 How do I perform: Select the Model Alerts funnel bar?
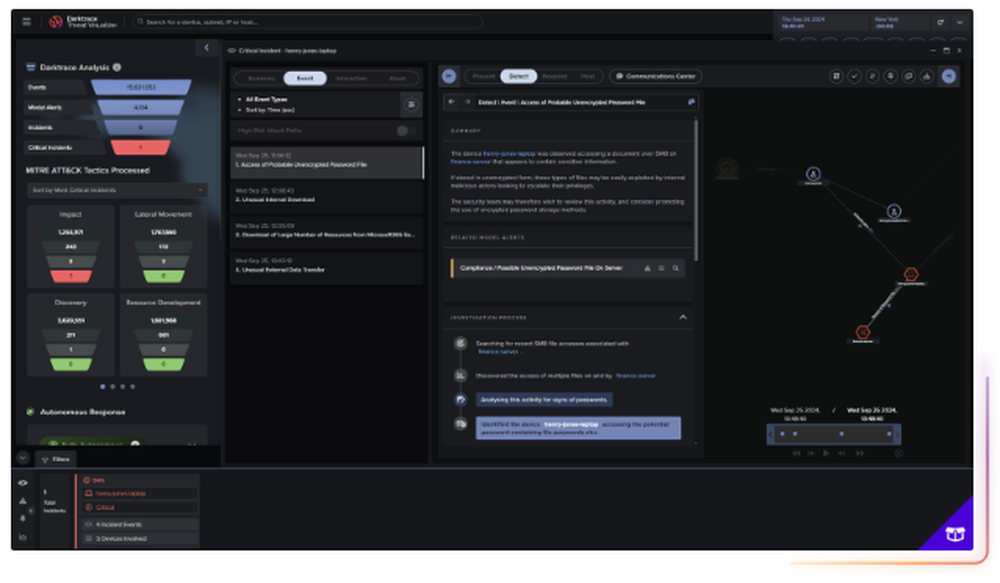pyautogui.click(x=141, y=107)
